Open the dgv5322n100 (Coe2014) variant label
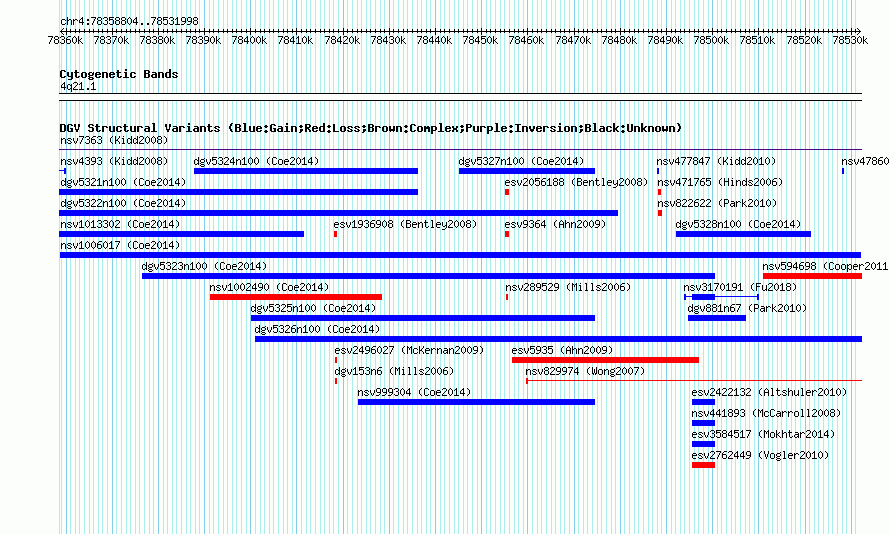The height and width of the screenshot is (534, 890). point(123,203)
